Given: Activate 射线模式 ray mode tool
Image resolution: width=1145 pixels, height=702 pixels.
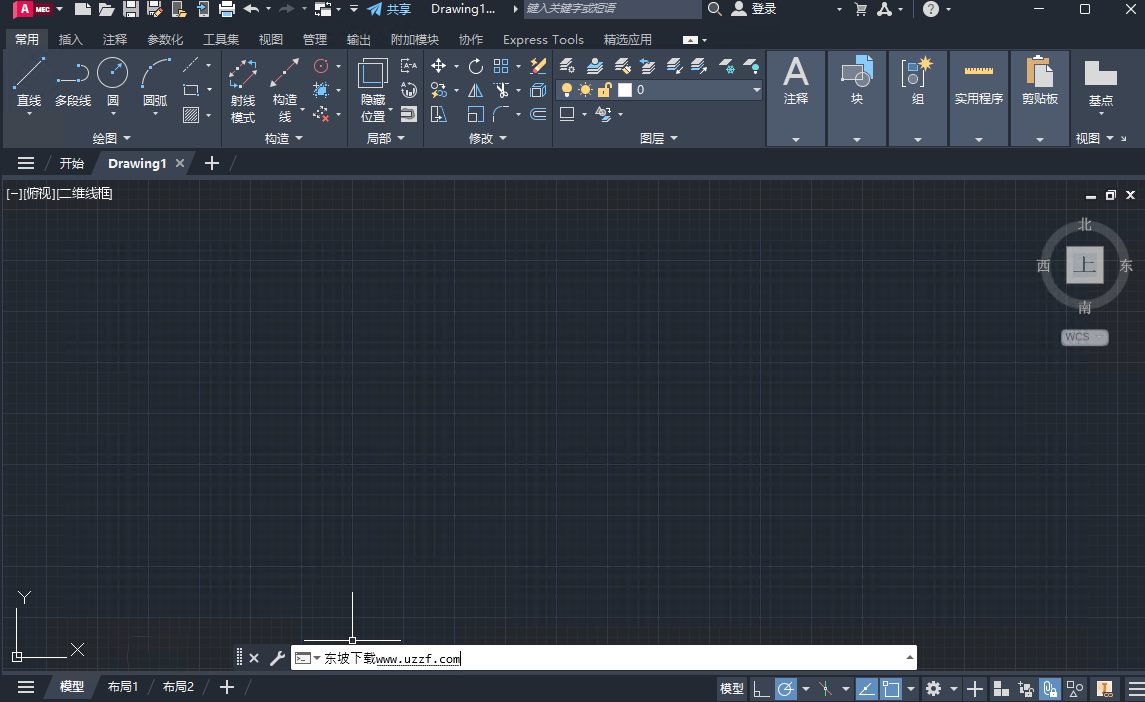Looking at the screenshot, I should pos(242,90).
